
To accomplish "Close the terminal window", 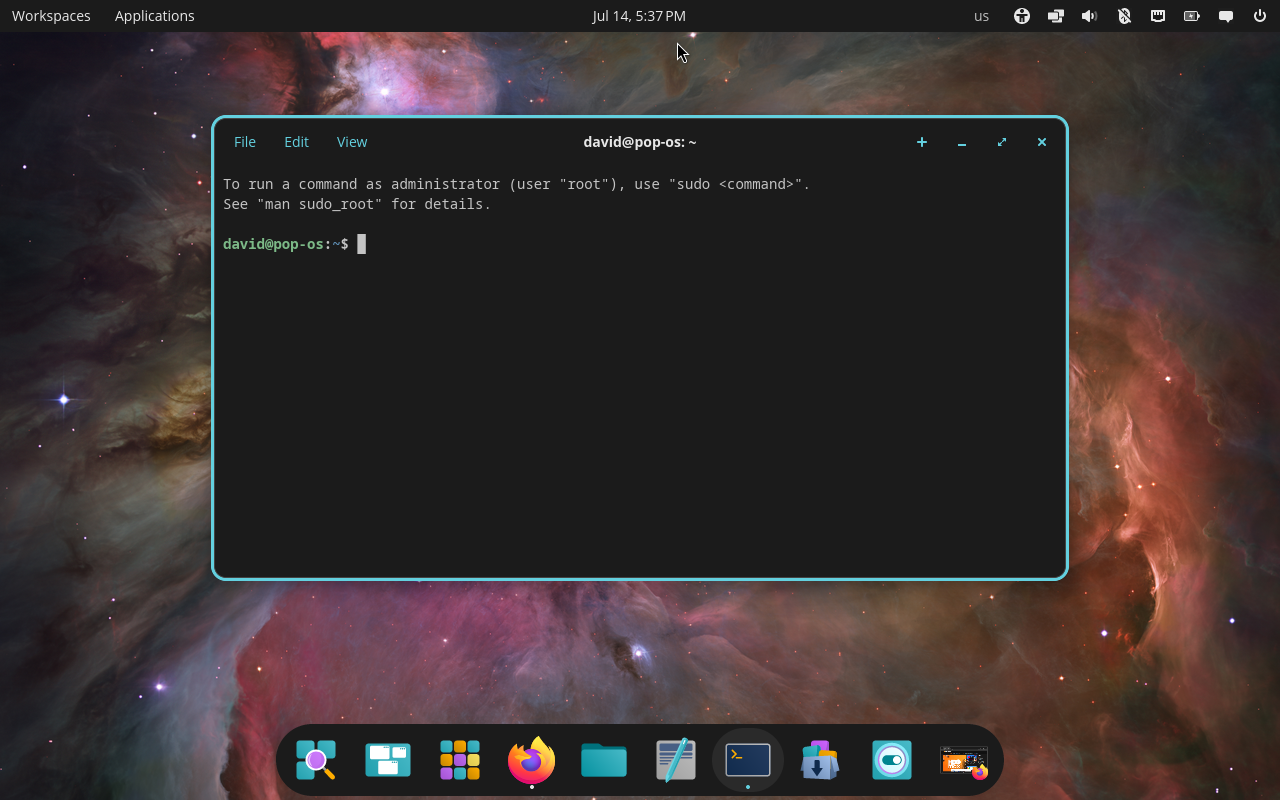I will pyautogui.click(x=1042, y=142).
